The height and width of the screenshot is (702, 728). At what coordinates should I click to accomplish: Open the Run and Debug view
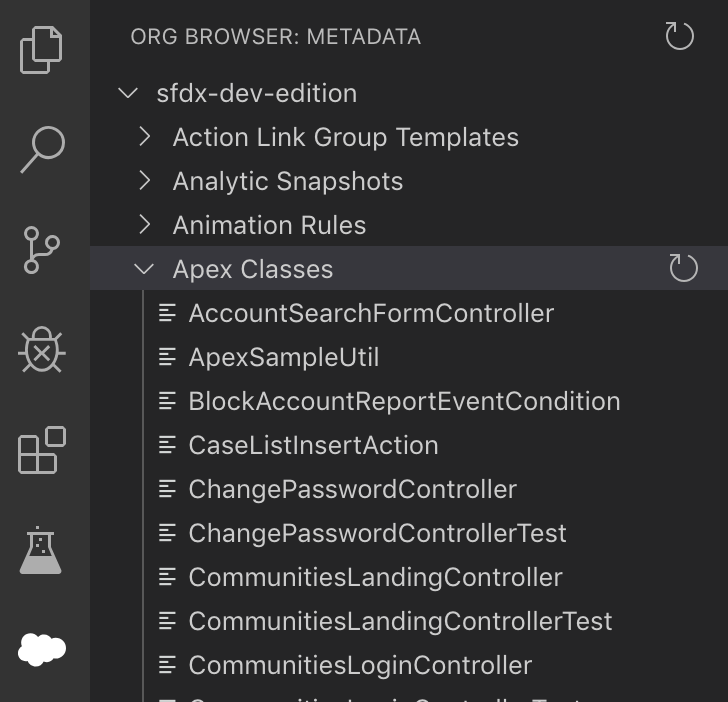[x=42, y=350]
